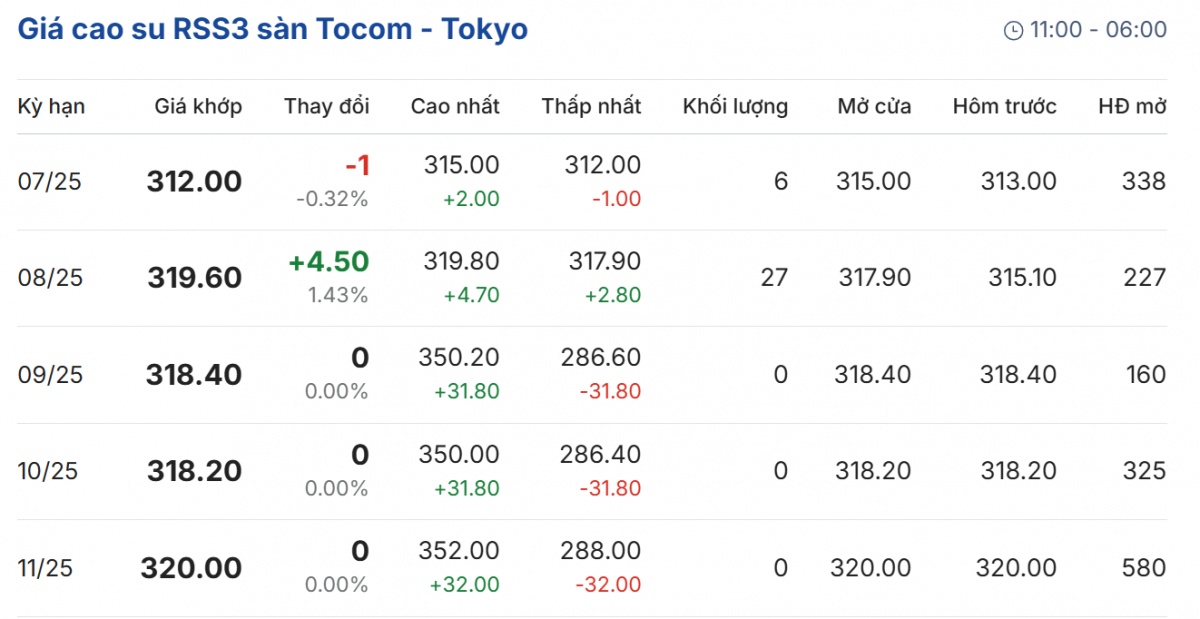Click the Khối lượng column header
The height and width of the screenshot is (619, 1200).
coord(735,106)
